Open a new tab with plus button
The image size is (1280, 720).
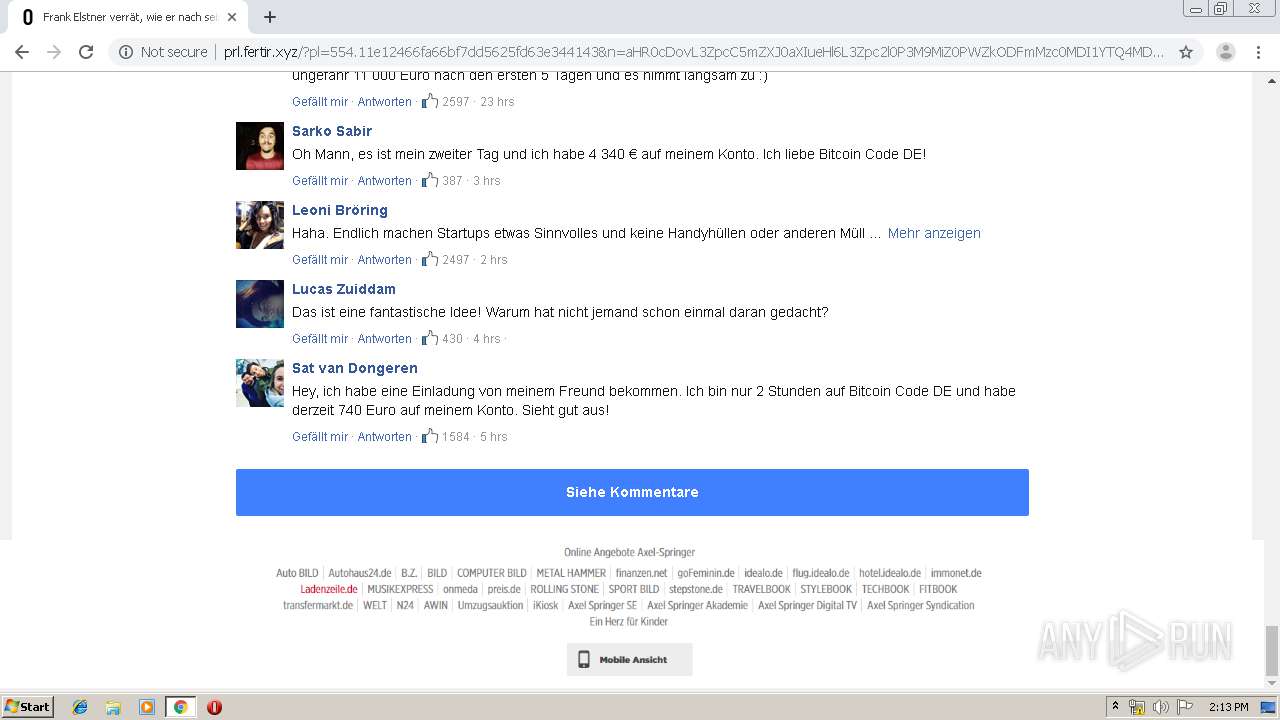(270, 17)
